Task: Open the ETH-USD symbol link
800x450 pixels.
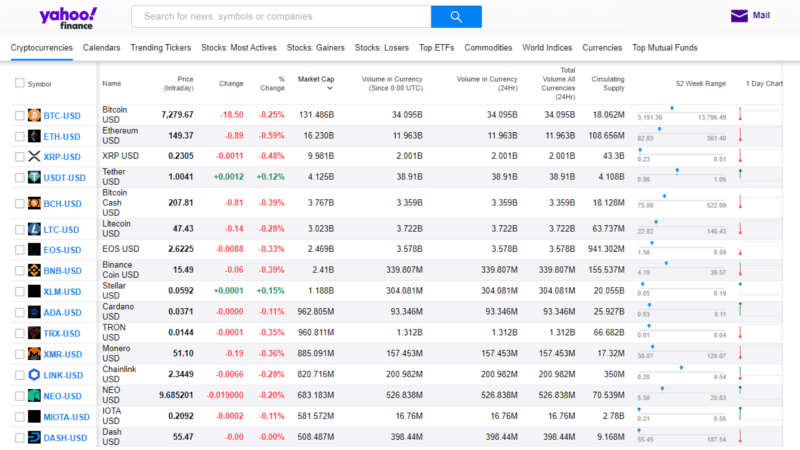Action: tap(62, 137)
